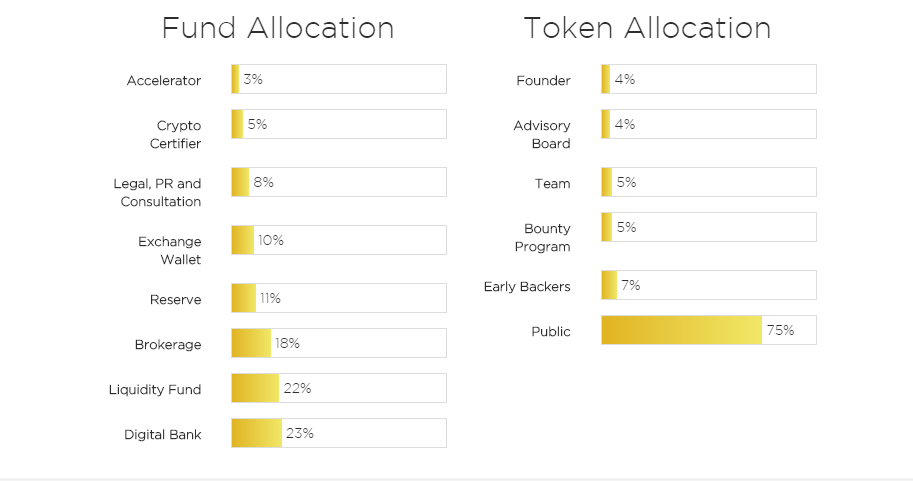Click the Bounty Program 5% bar

coord(708,227)
